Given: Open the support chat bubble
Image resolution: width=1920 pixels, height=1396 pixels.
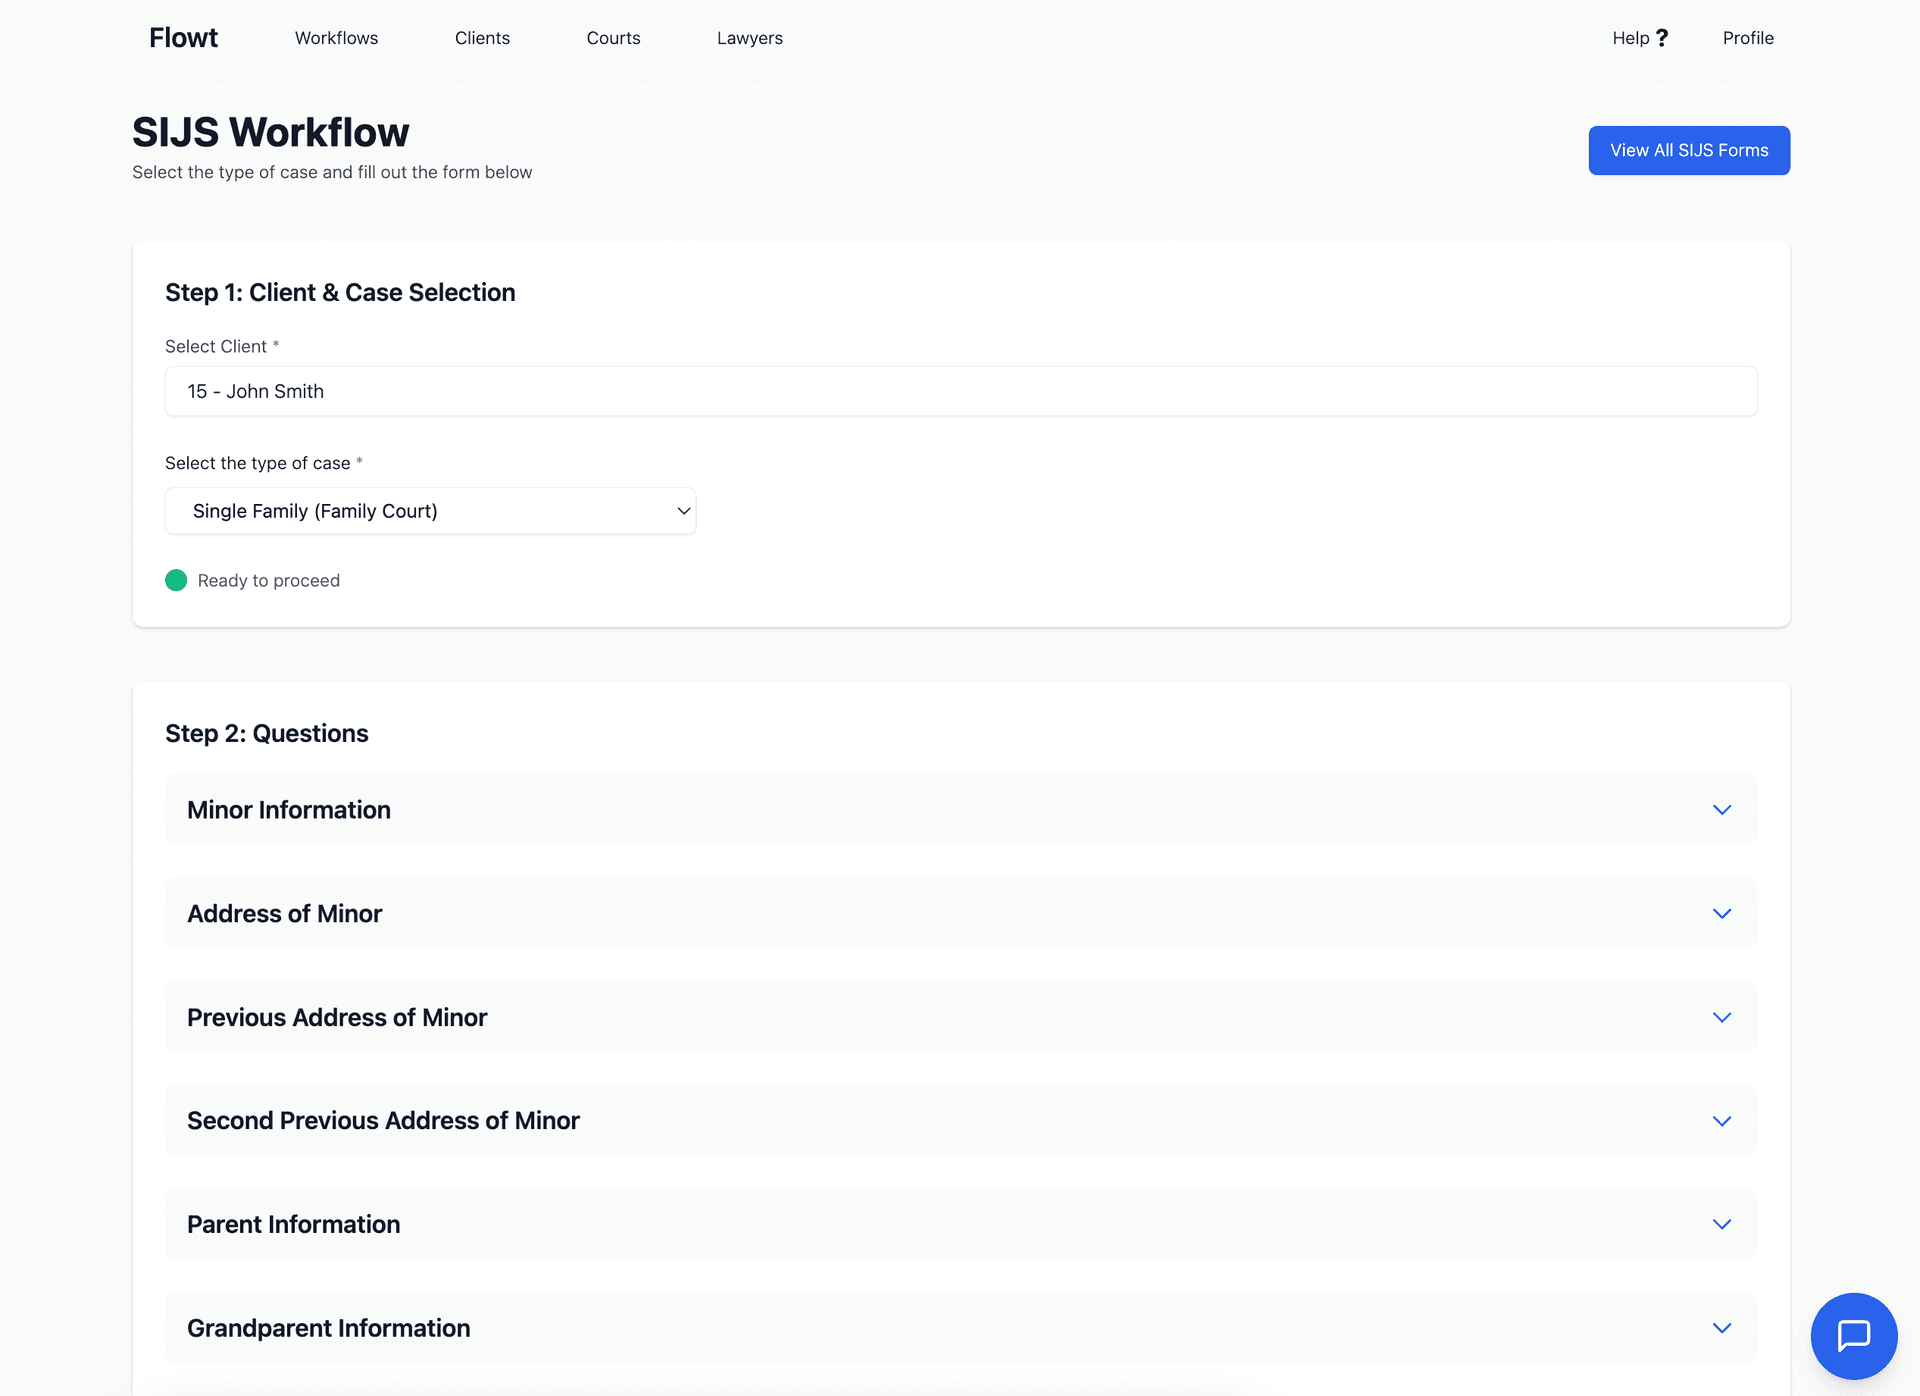Looking at the screenshot, I should click(1854, 1336).
